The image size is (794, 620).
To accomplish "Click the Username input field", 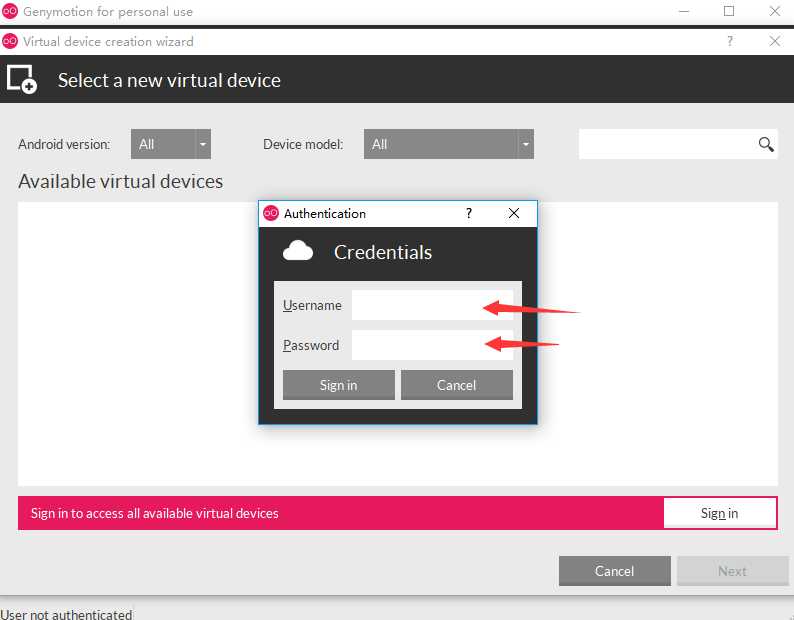I will click(x=432, y=305).
